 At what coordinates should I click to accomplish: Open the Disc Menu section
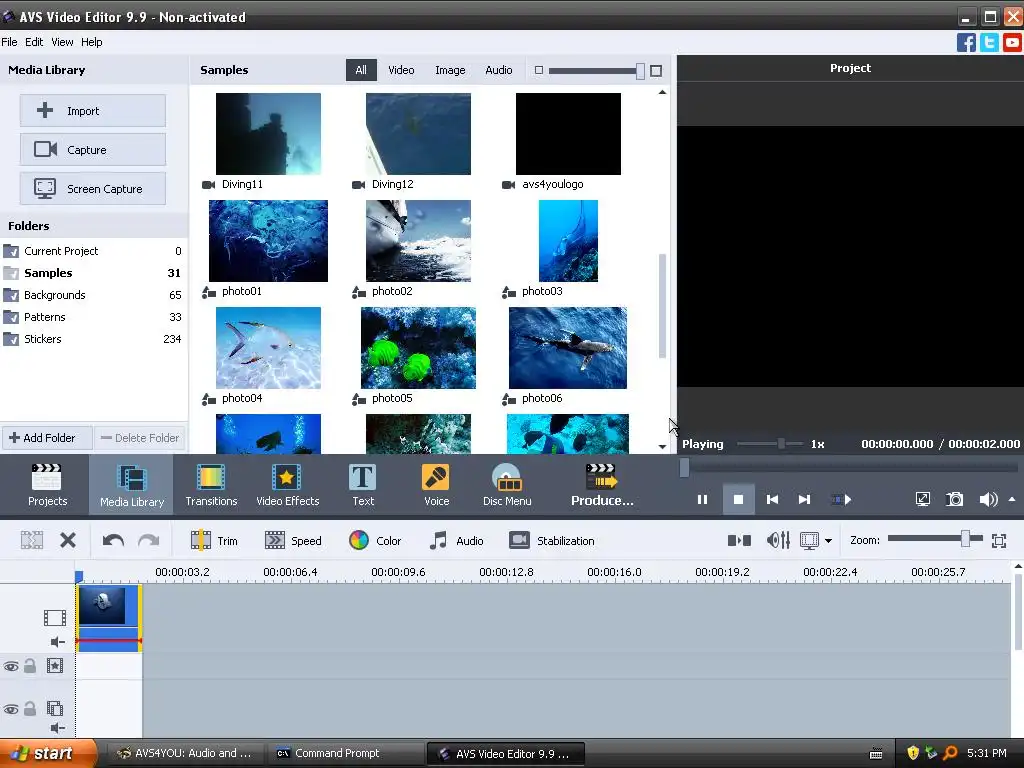[x=507, y=485]
